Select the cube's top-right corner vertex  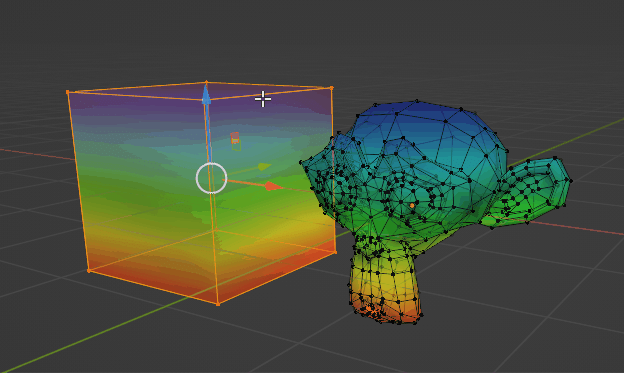[x=332, y=88]
